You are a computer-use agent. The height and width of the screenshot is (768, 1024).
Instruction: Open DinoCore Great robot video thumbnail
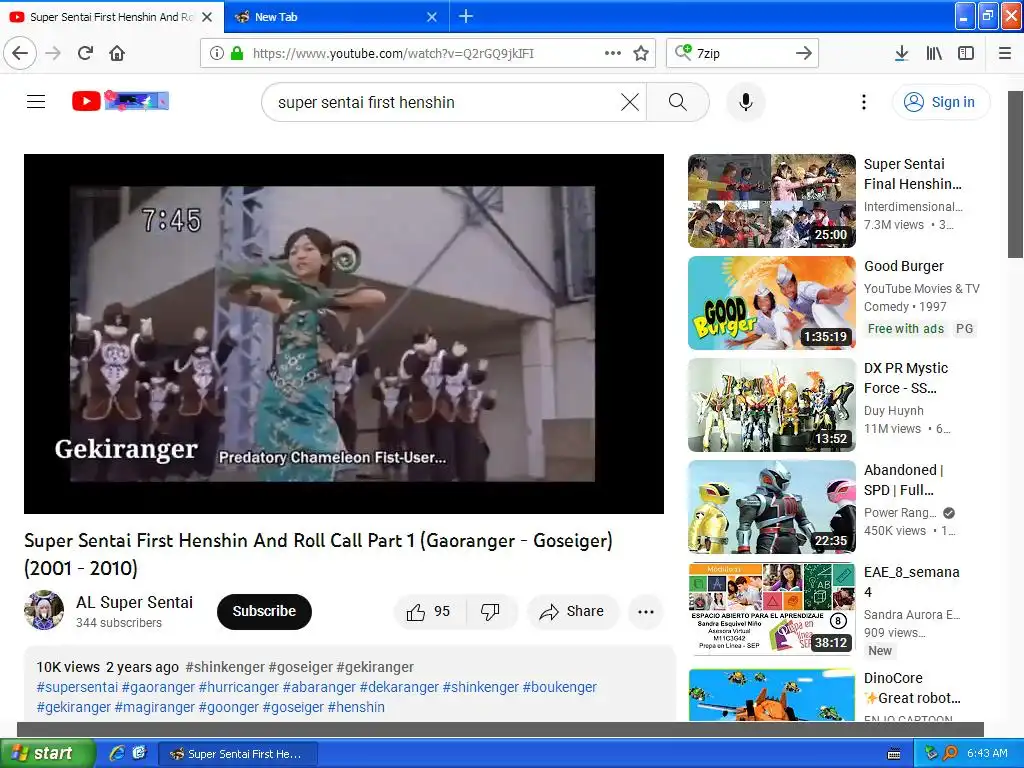(771, 695)
